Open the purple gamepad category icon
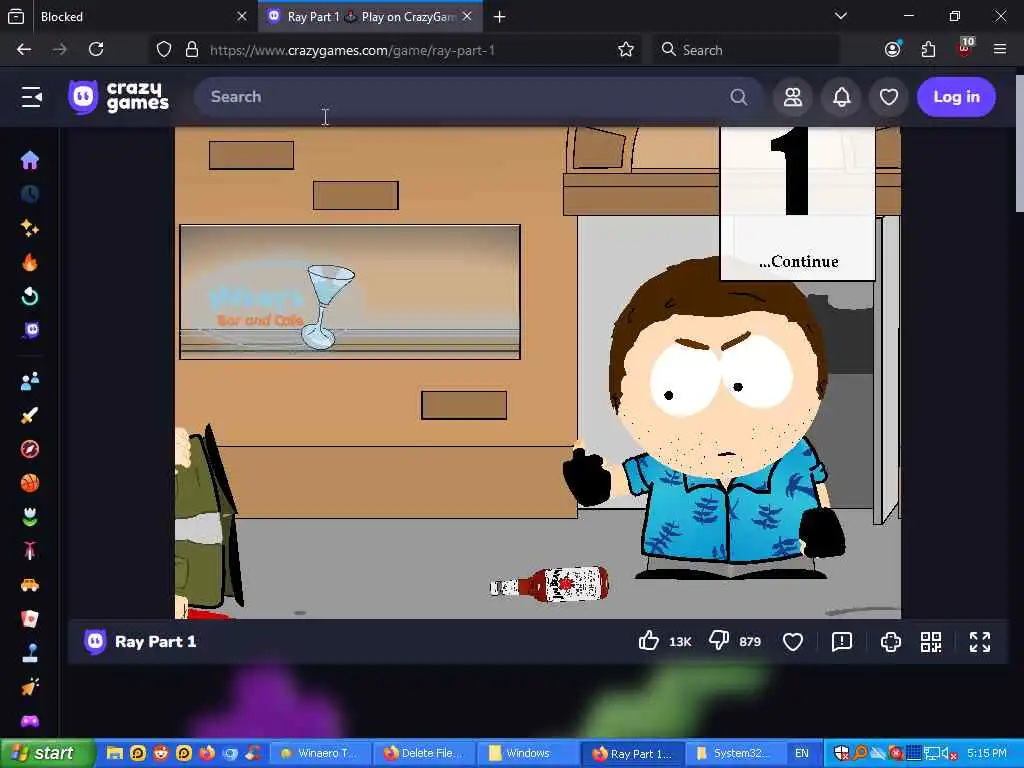Screen dimensions: 1024x768 tap(29, 721)
